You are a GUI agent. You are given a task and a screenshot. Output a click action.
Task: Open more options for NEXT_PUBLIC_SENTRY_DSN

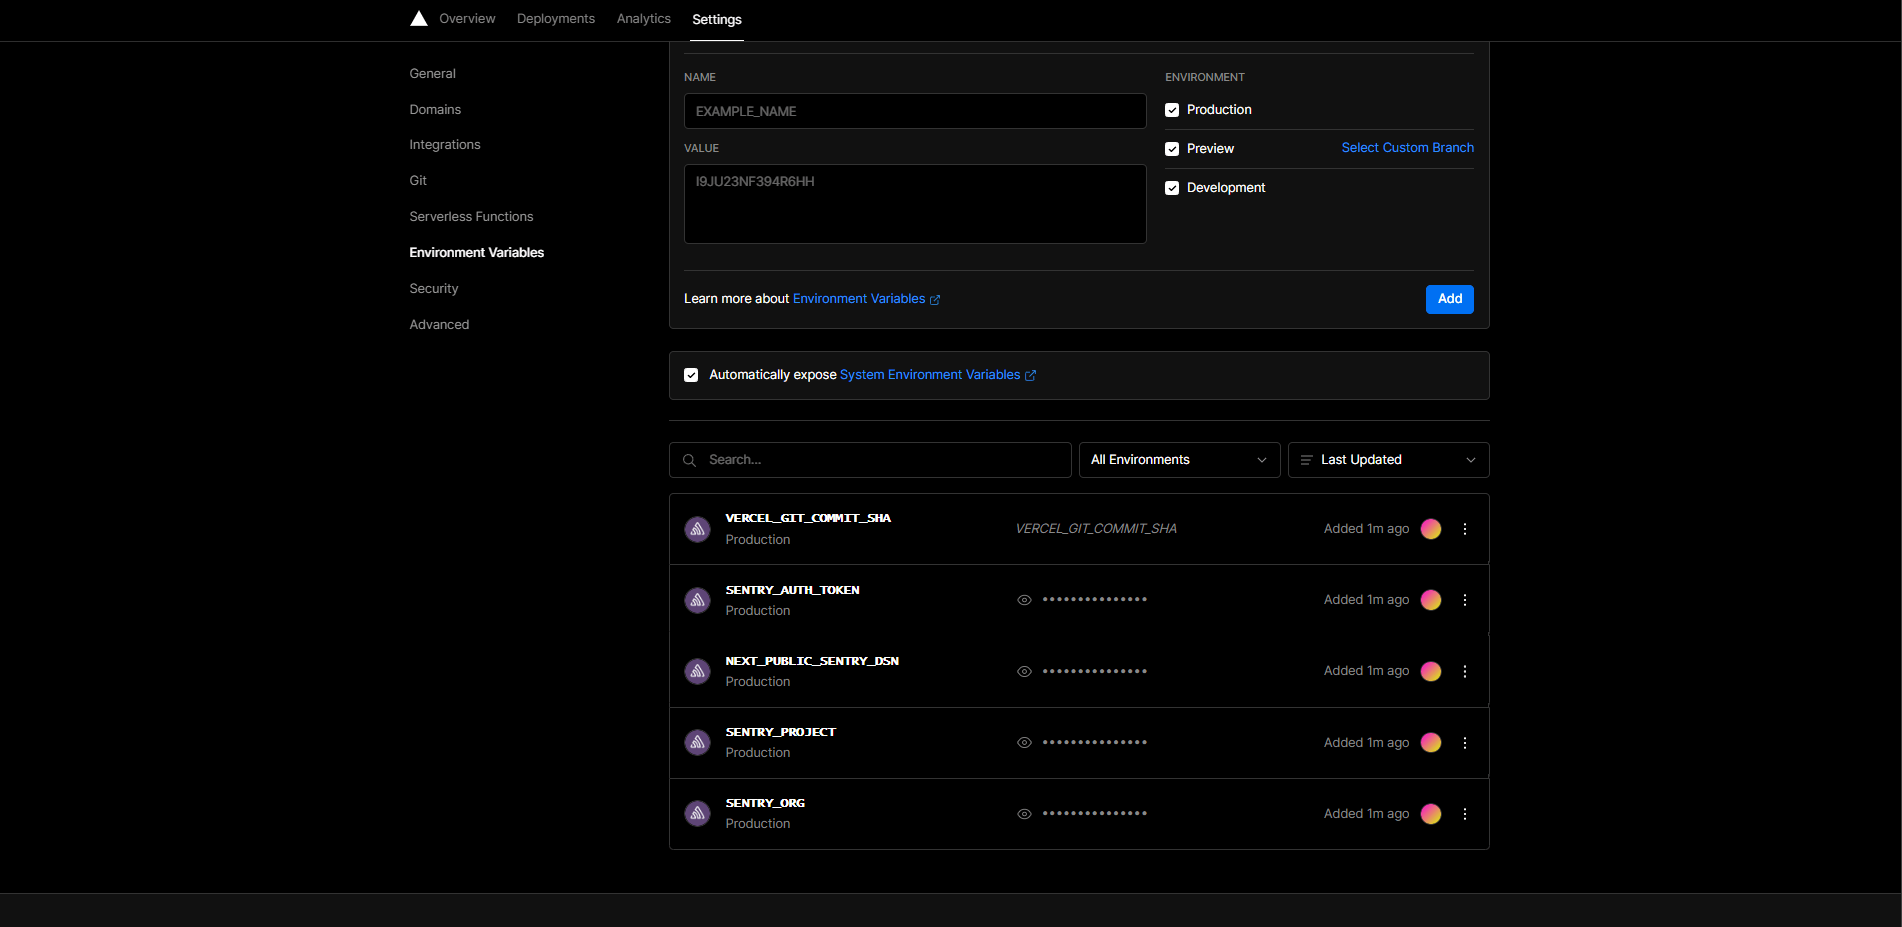pyautogui.click(x=1465, y=671)
